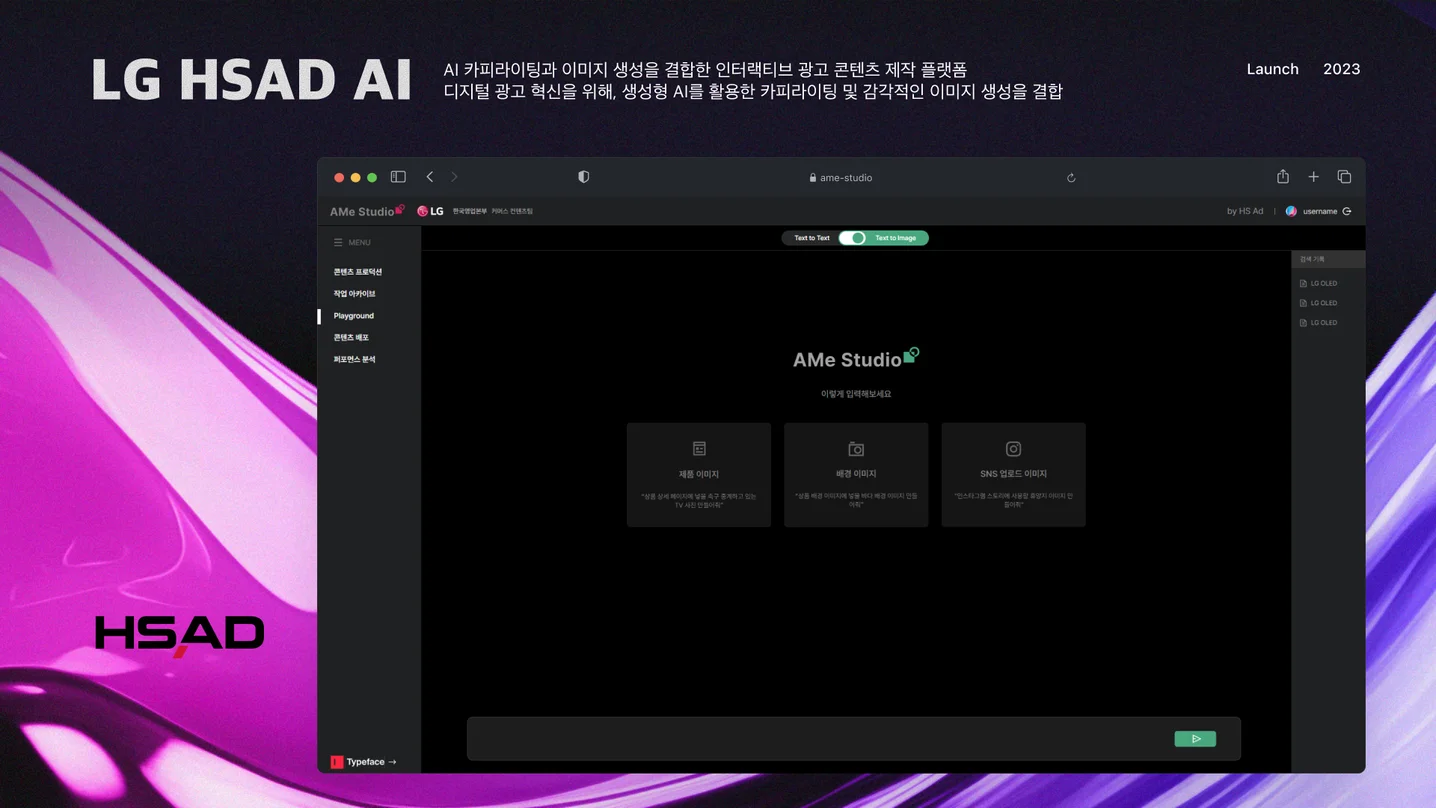Viewport: 1436px width, 808px height.
Task: Click the username label in header
Action: pyautogui.click(x=1320, y=211)
